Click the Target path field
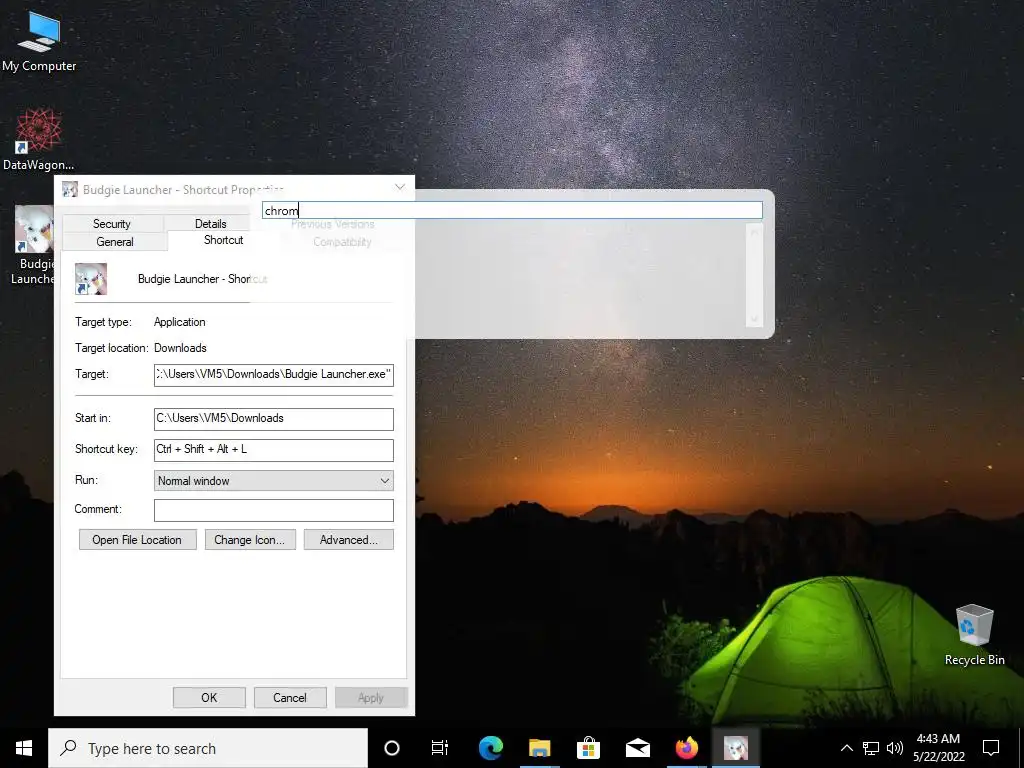The height and width of the screenshot is (768, 1024). tap(274, 375)
